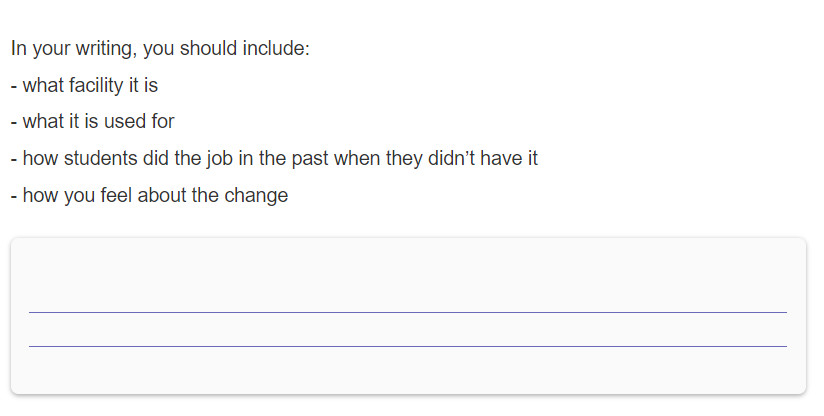This screenshot has height=416, width=824.
Task: Click the word "writing," in the heading
Action: (107, 49)
